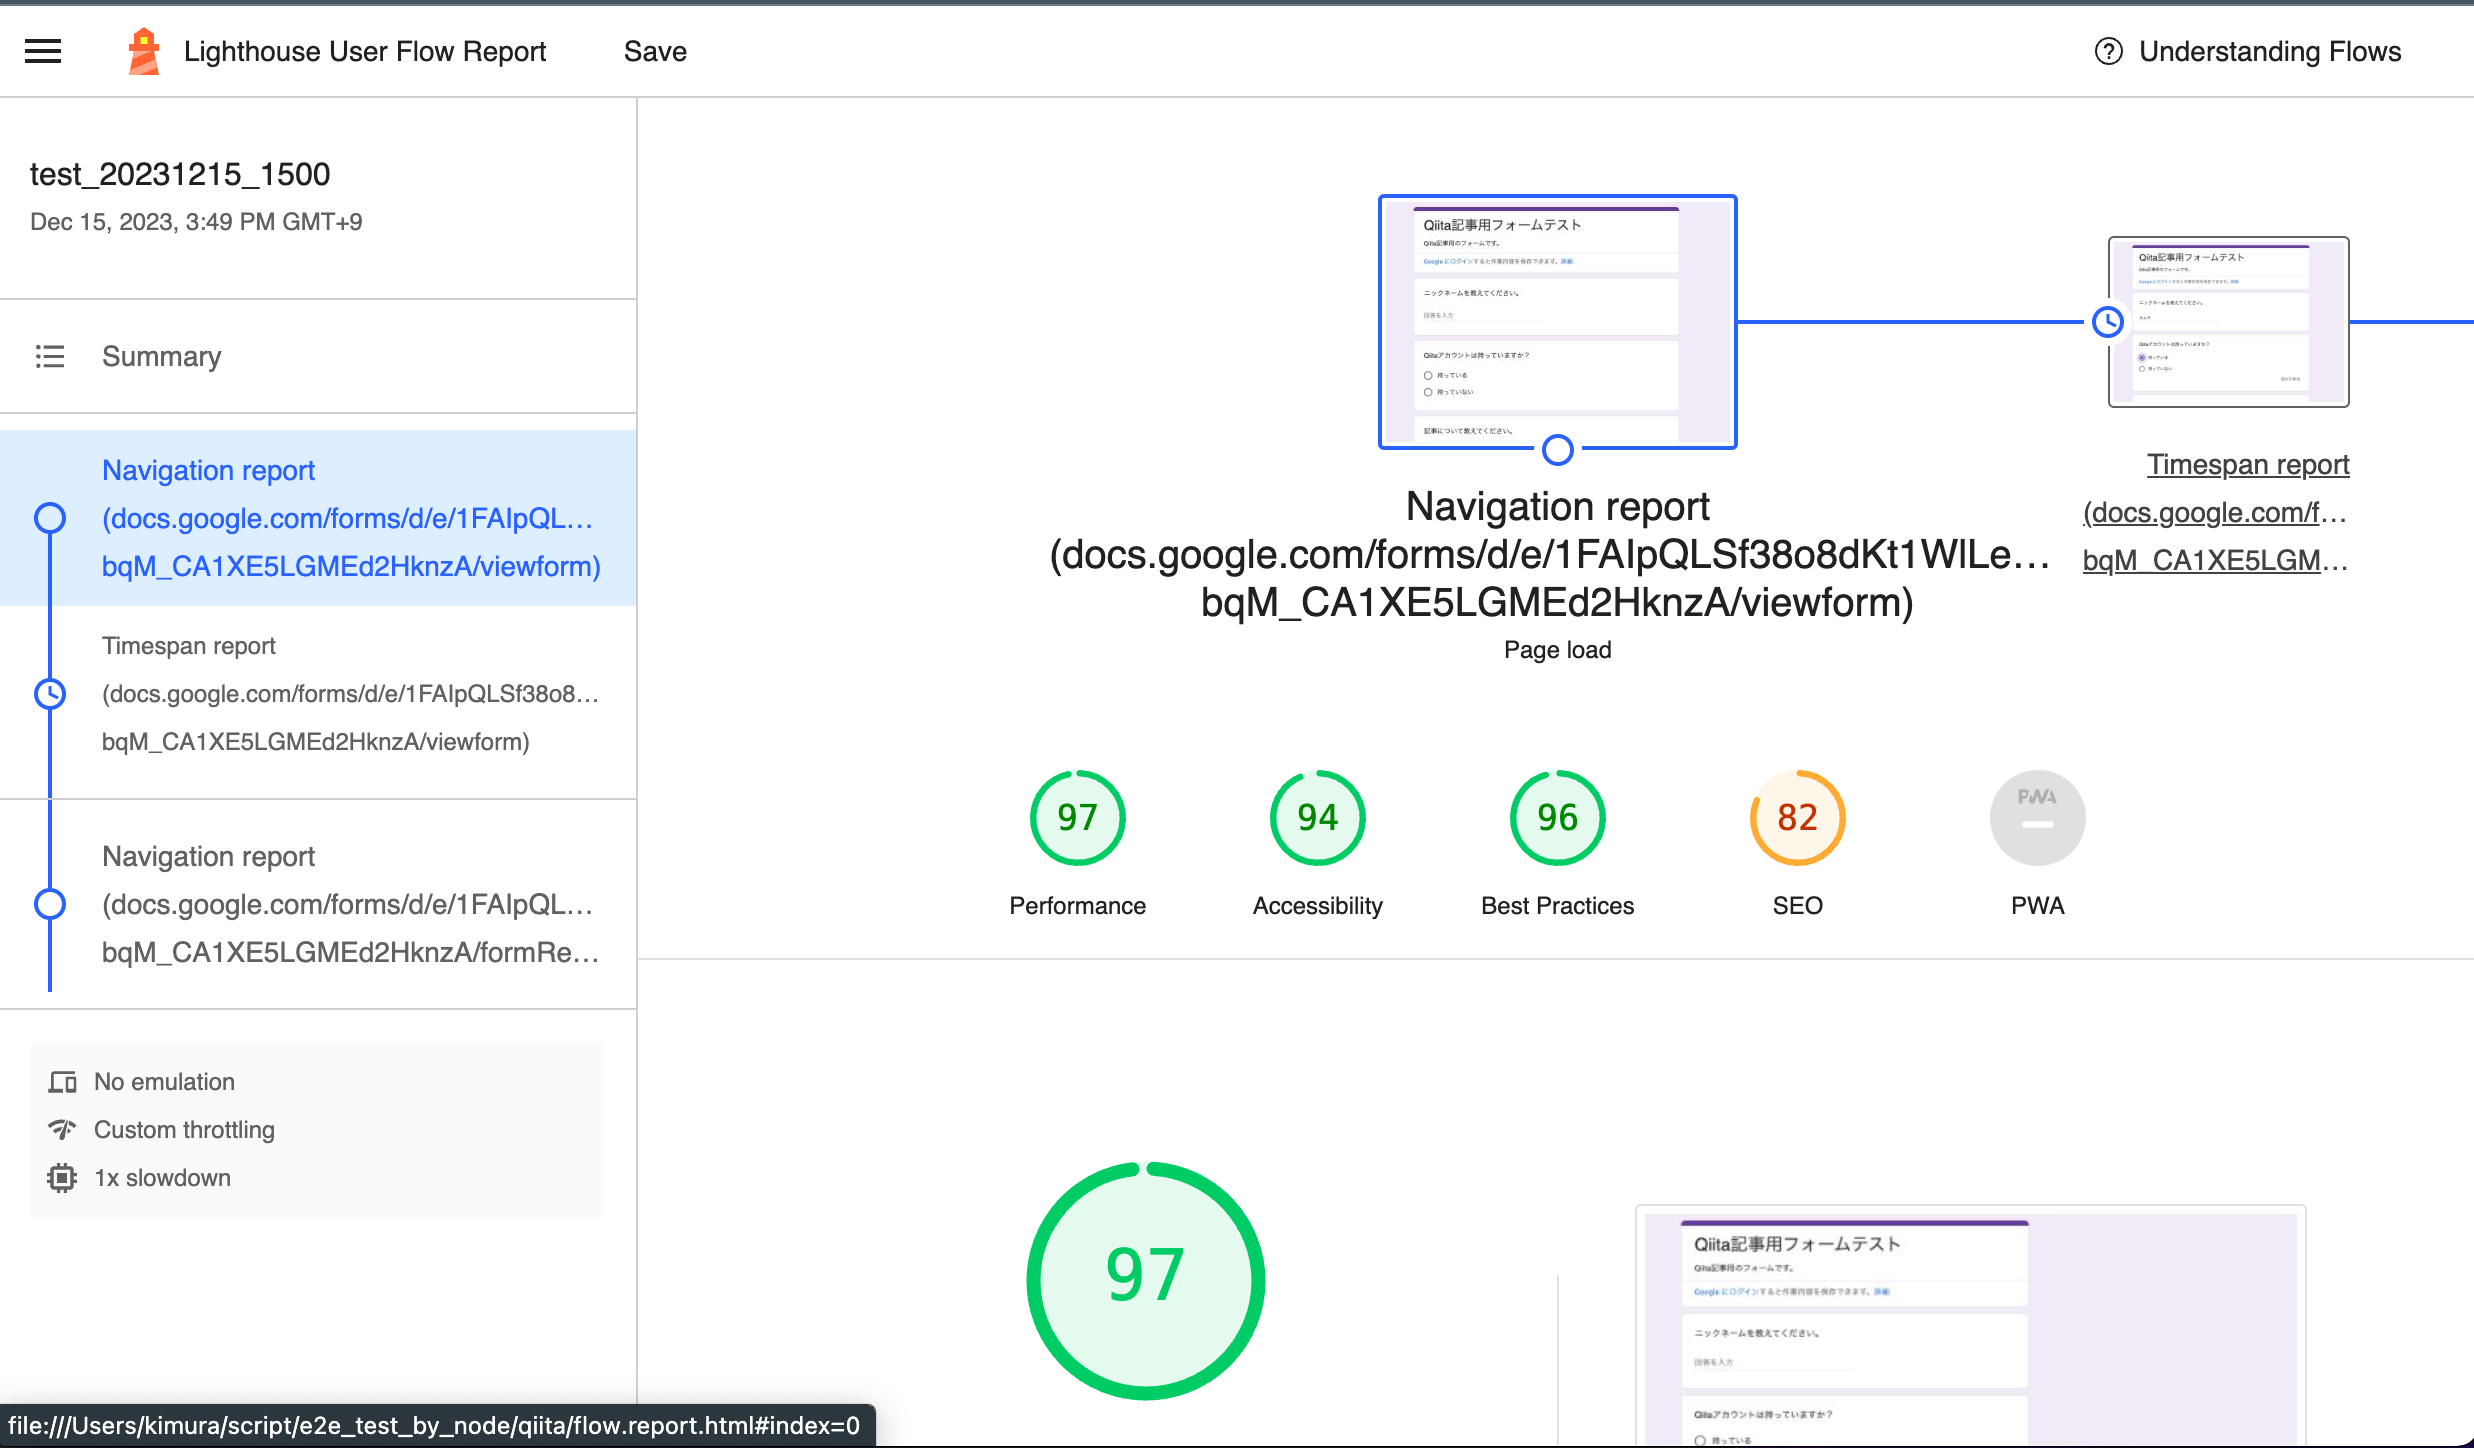The image size is (2474, 1448).
Task: Open the Timespan report link at right
Action: click(2247, 464)
